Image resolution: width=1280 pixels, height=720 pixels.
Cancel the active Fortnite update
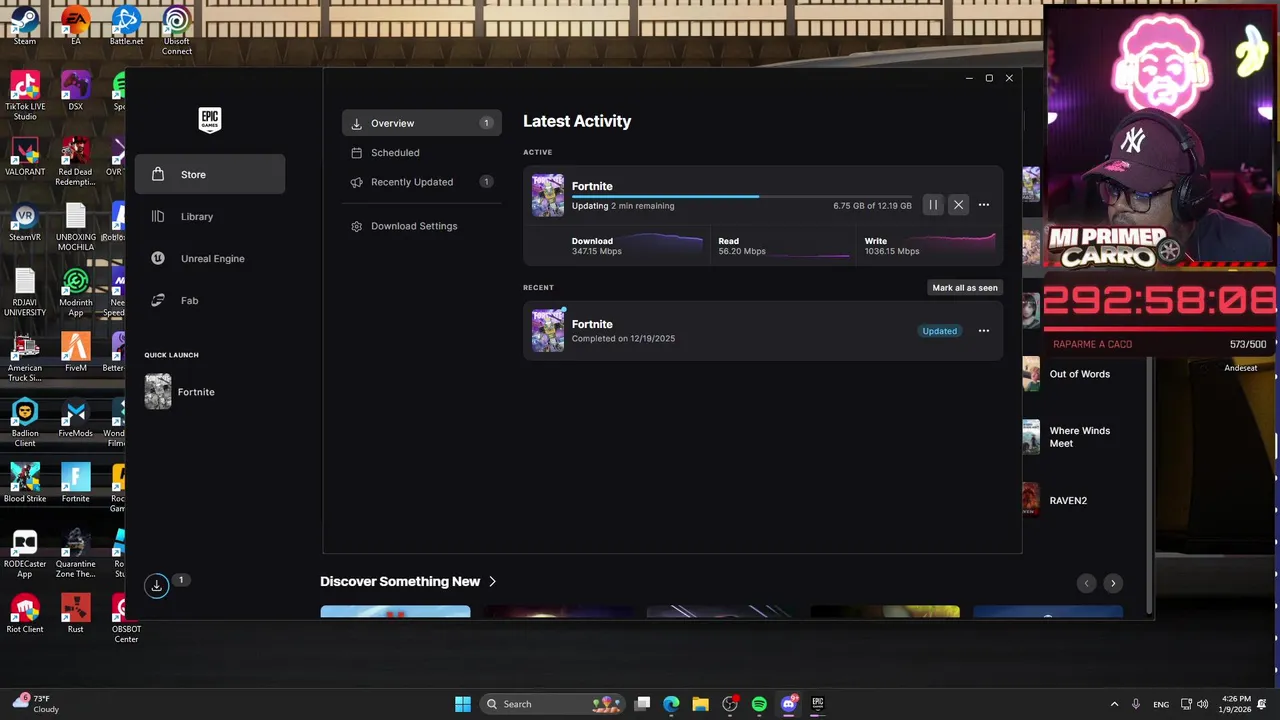(x=958, y=205)
